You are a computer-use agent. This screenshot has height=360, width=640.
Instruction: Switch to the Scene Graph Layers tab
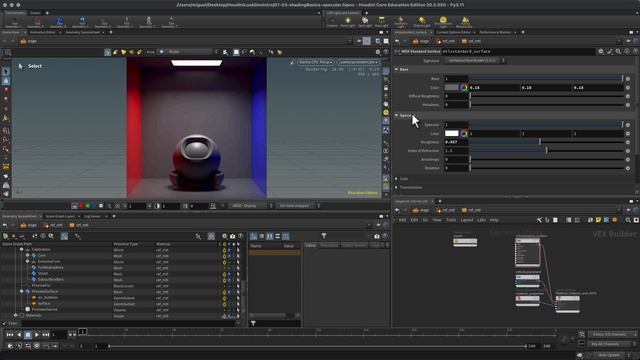[60, 216]
